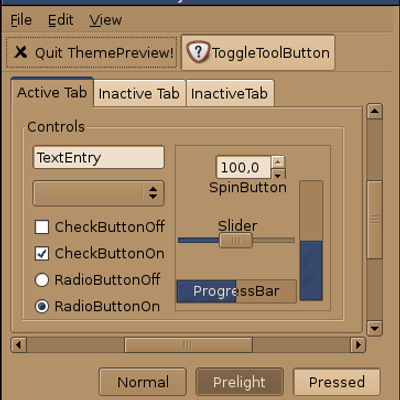This screenshot has width=400, height=400.
Task: Decrease the SpinButton value with down arrow
Action: click(x=278, y=174)
